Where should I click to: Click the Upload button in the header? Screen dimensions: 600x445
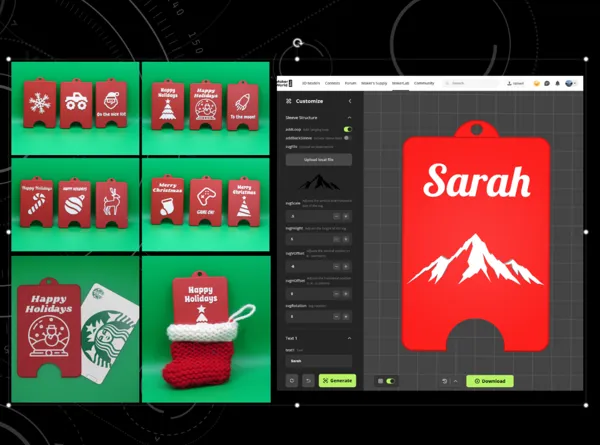(515, 83)
